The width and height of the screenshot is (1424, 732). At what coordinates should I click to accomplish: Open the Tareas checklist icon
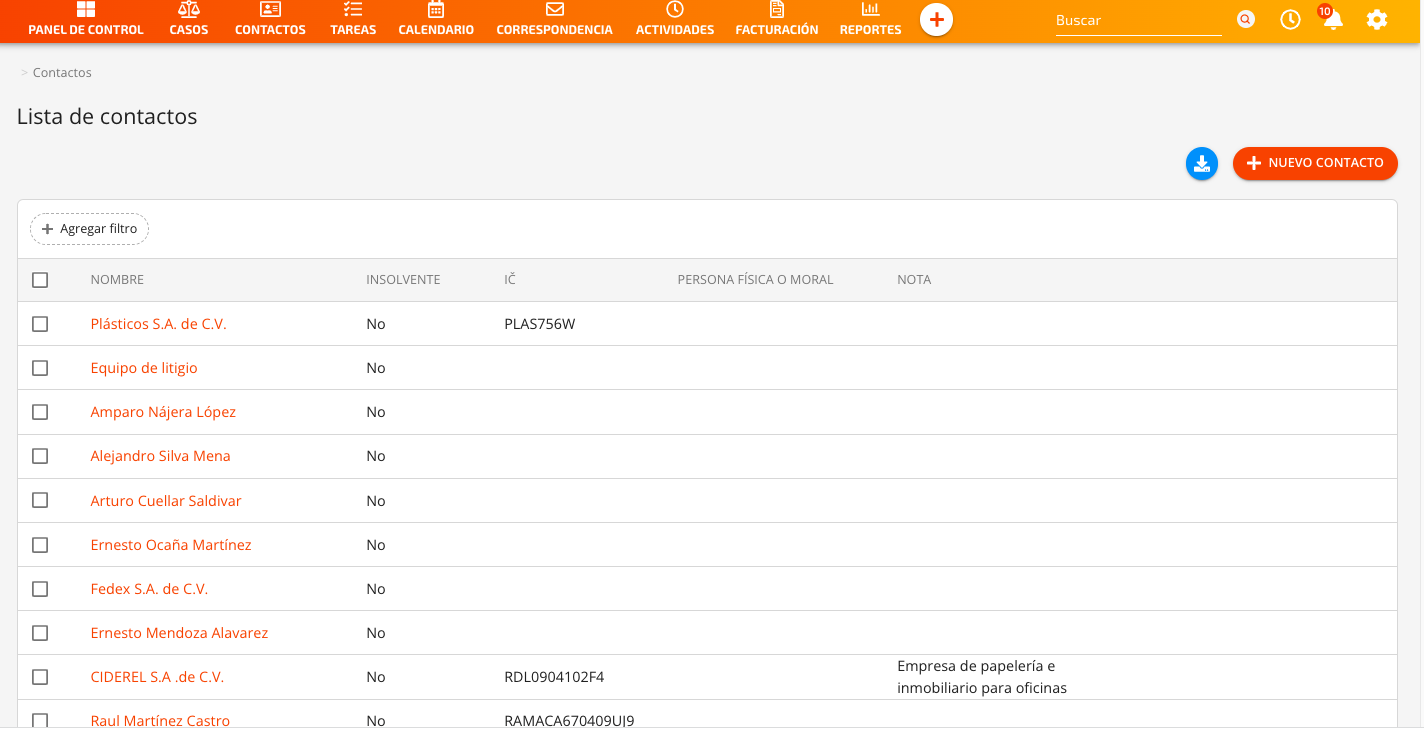(353, 10)
